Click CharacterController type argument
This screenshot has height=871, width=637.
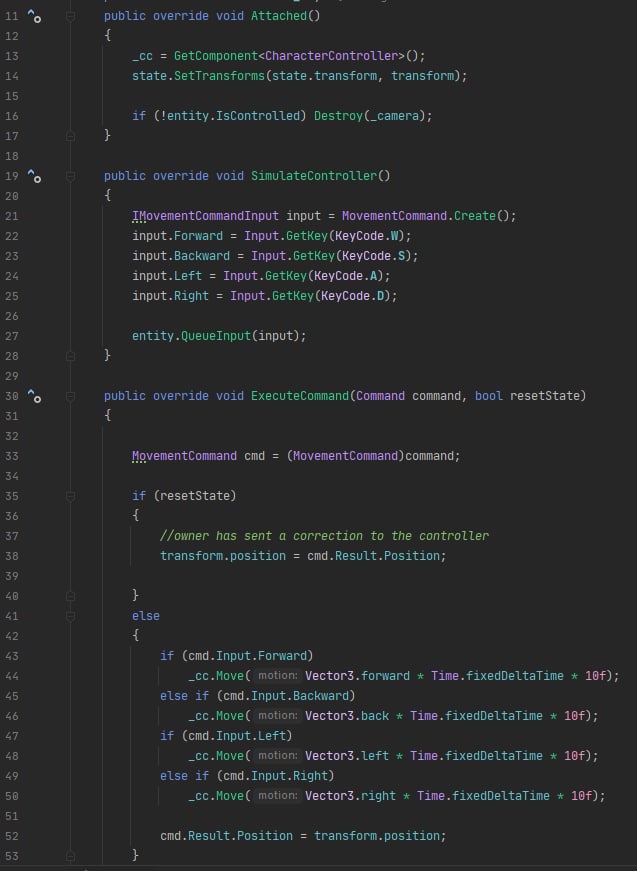pos(332,56)
